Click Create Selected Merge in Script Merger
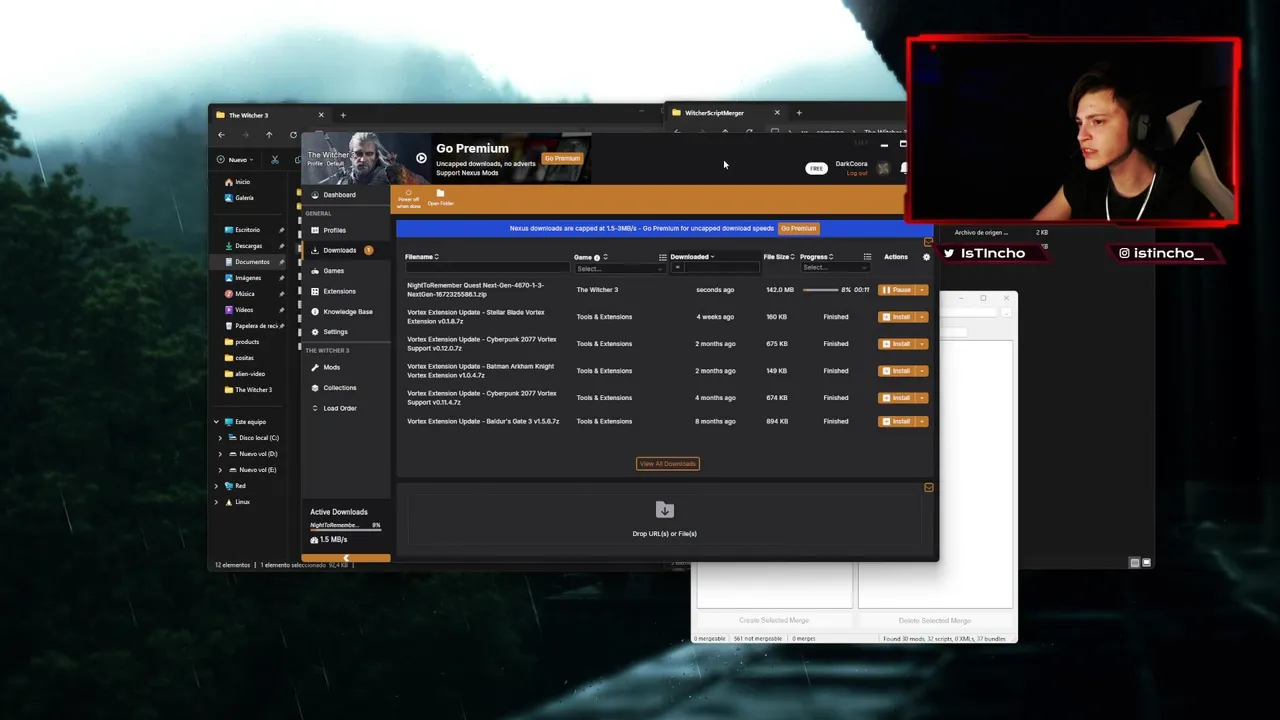Image resolution: width=1280 pixels, height=720 pixels. [774, 621]
